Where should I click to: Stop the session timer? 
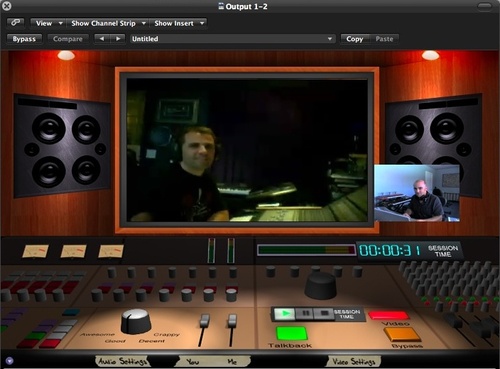tap(323, 313)
